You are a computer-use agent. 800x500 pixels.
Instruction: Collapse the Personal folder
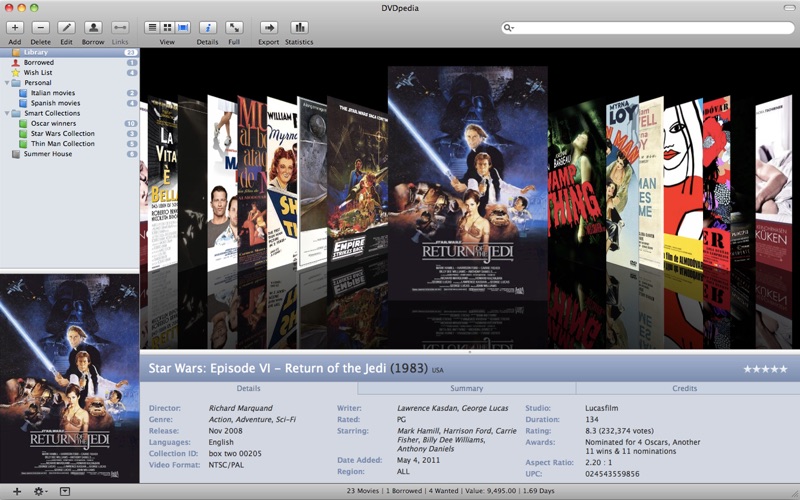6,82
